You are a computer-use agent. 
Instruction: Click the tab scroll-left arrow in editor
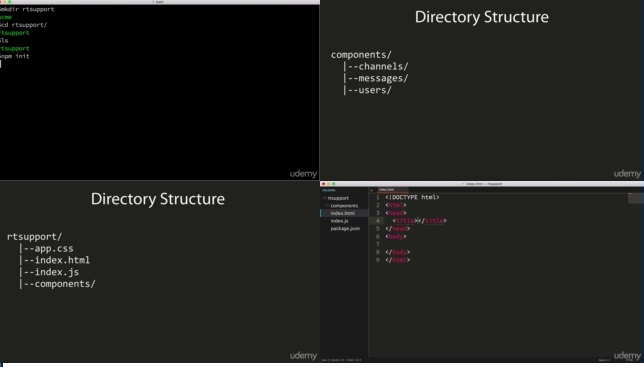pyautogui.click(x=371, y=190)
